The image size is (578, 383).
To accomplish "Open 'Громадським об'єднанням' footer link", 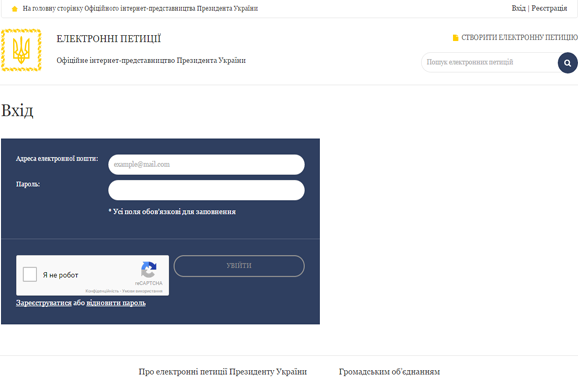I will point(390,372).
